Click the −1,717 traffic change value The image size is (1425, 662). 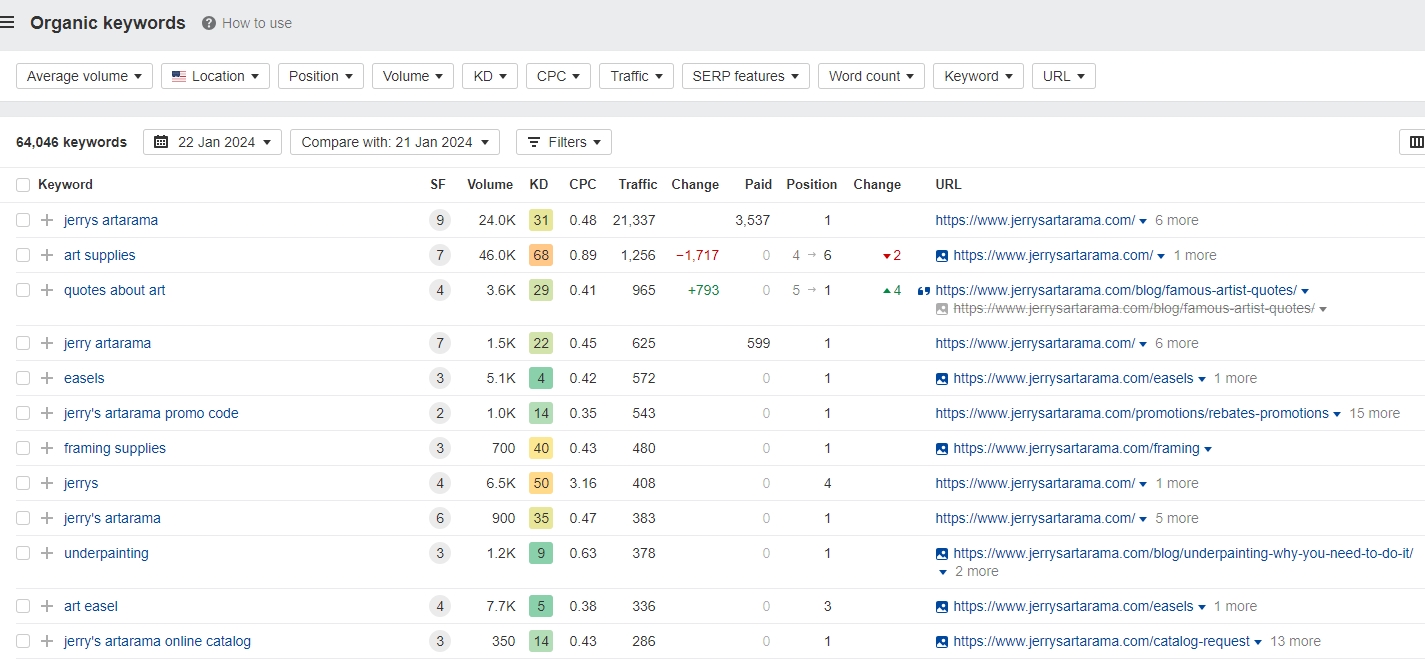[697, 255]
